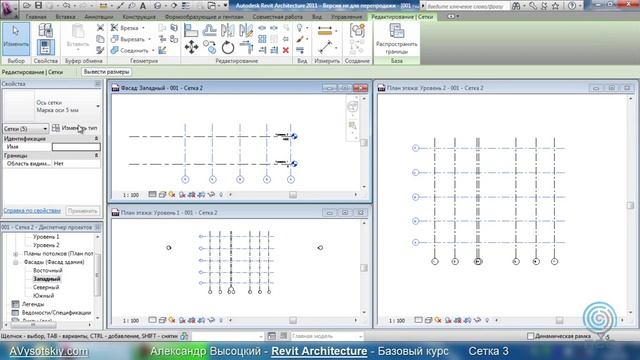
Task: Switch to the Главная ribbon tab
Action: [36, 17]
